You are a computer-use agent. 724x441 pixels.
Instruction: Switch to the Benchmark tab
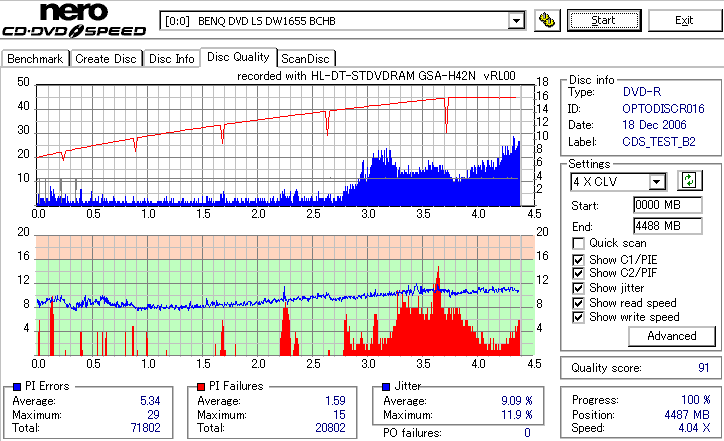(35, 59)
